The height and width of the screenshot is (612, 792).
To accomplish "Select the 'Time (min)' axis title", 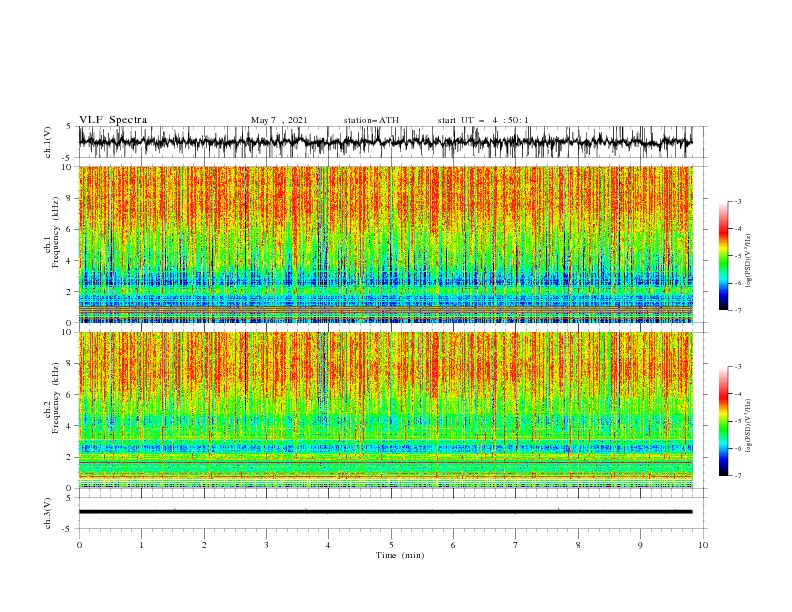I will pyautogui.click(x=400, y=555).
